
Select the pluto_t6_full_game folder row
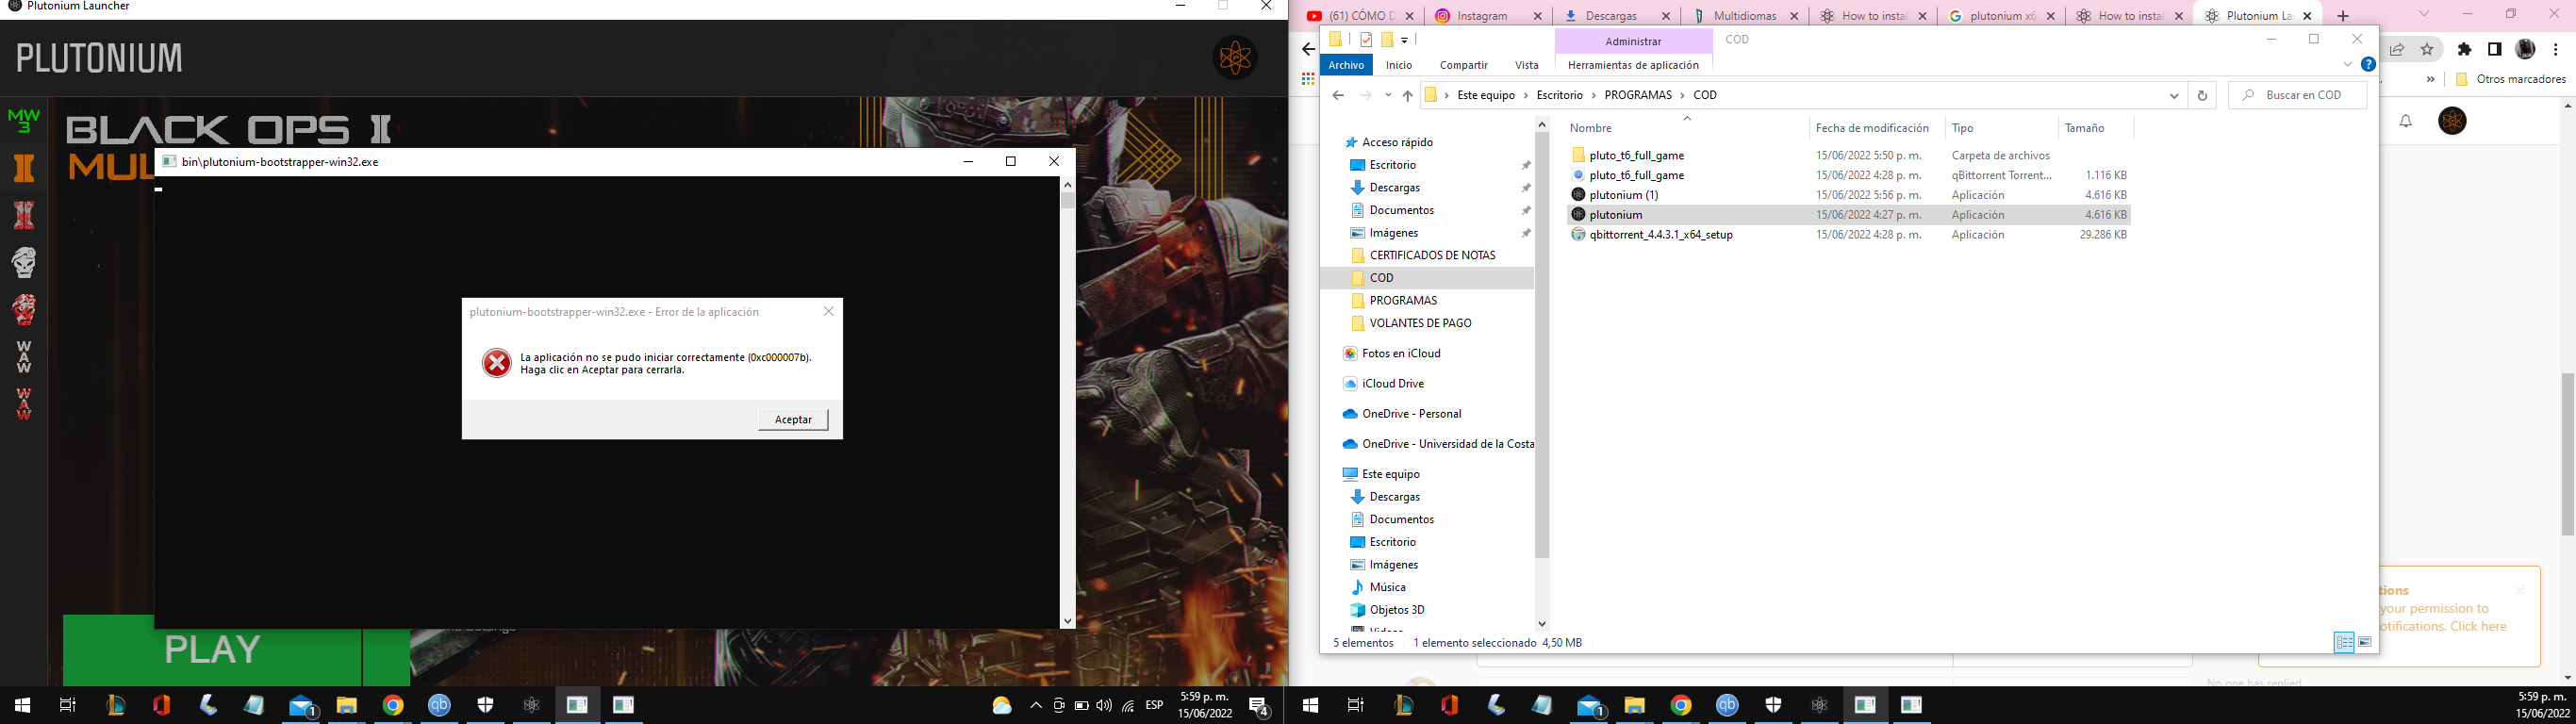pos(1847,155)
